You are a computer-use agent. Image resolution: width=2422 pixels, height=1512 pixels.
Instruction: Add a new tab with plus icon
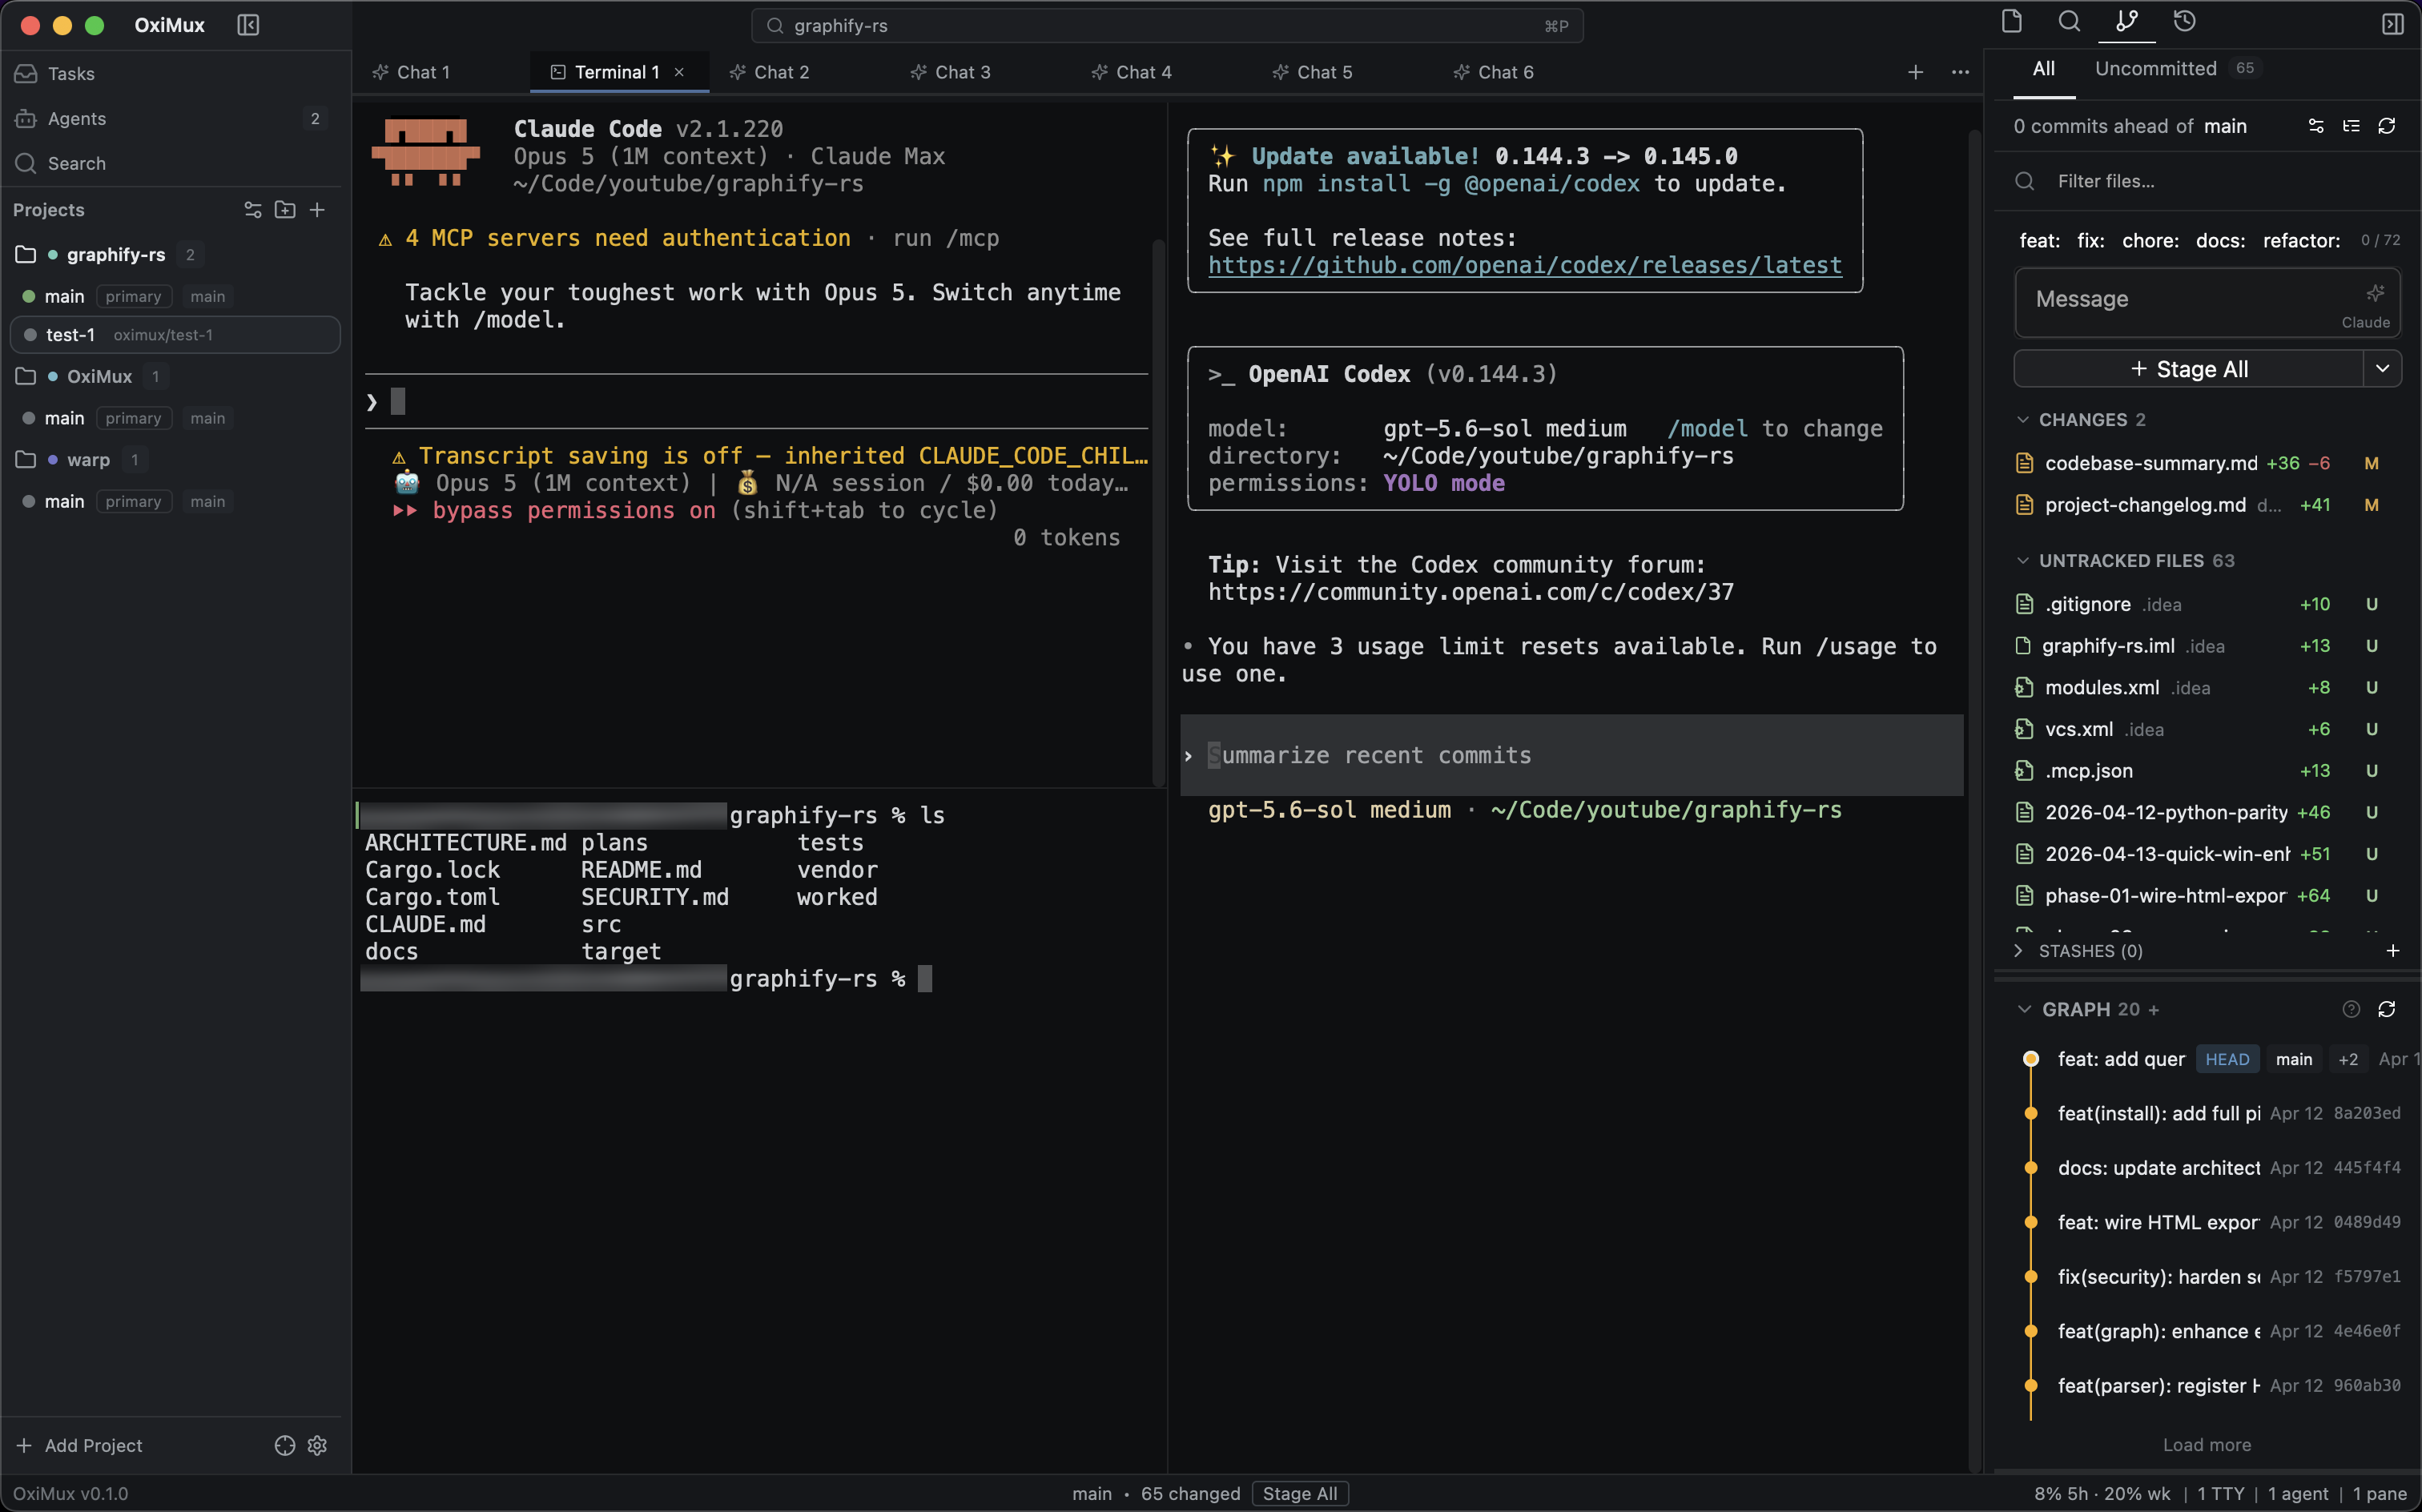[1915, 72]
